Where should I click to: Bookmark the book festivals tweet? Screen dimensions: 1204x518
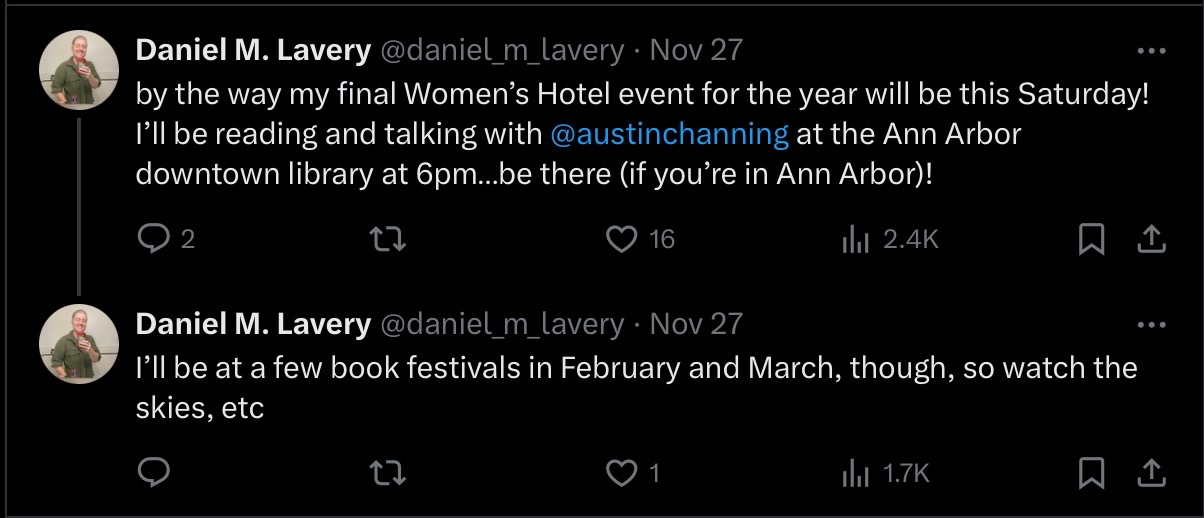[x=1092, y=473]
